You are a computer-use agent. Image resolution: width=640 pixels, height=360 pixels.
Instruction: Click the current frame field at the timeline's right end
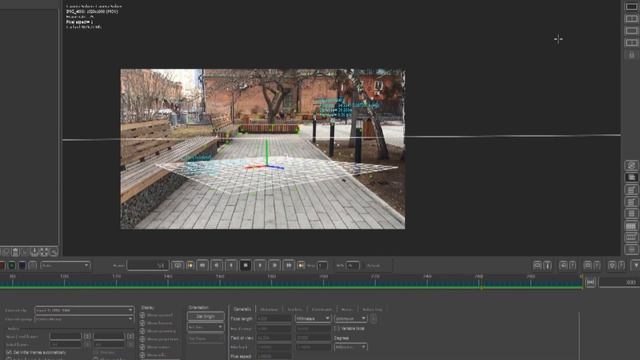(619, 282)
